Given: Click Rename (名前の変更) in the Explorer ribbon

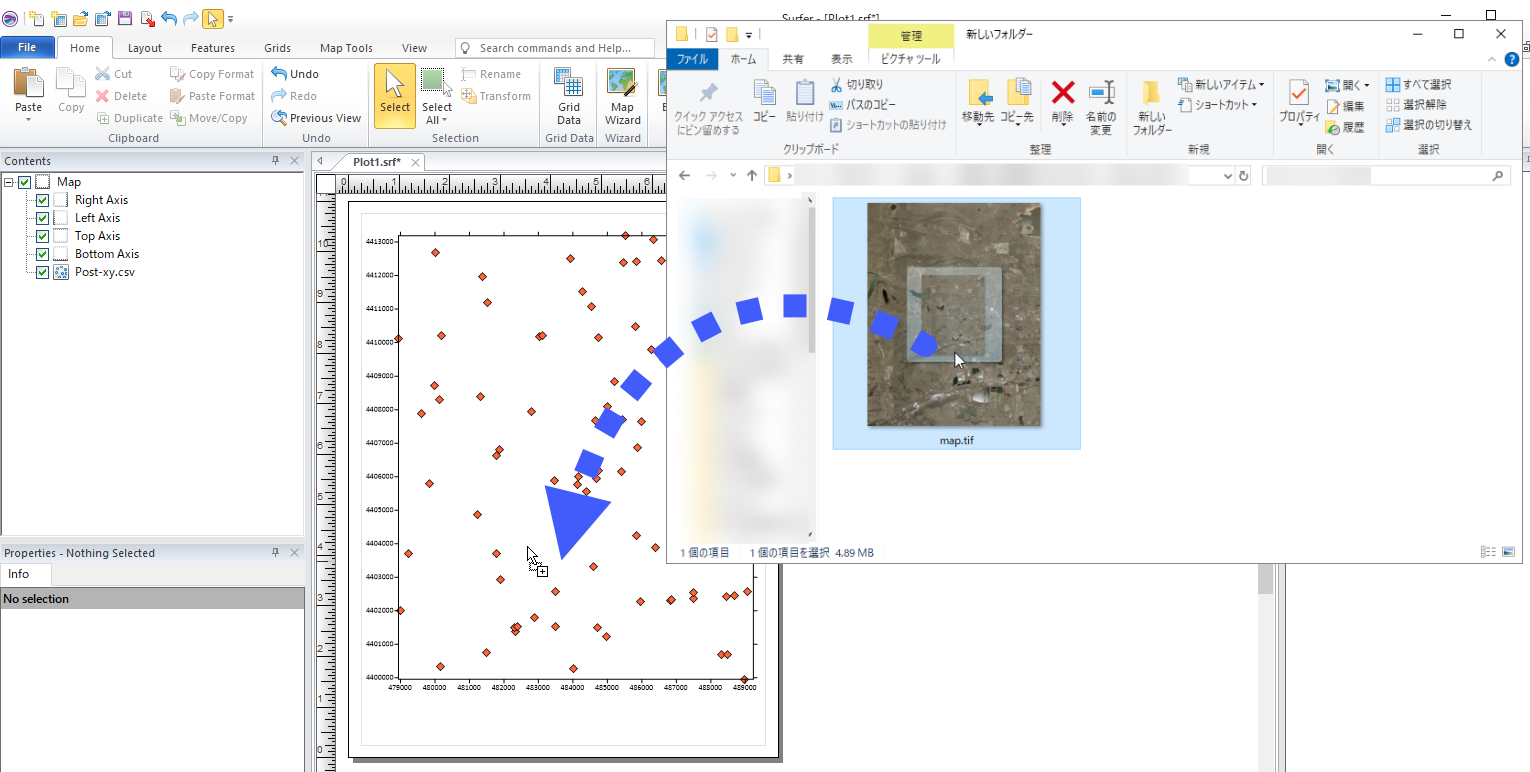Looking at the screenshot, I should 1101,106.
